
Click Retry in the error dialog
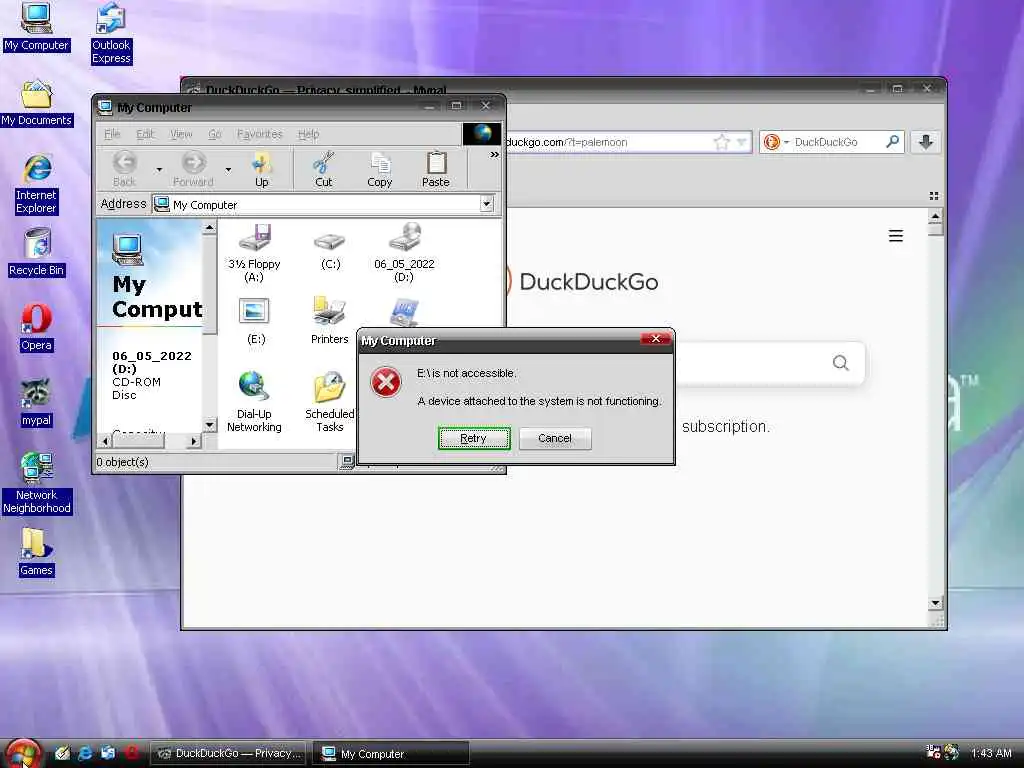click(x=473, y=438)
